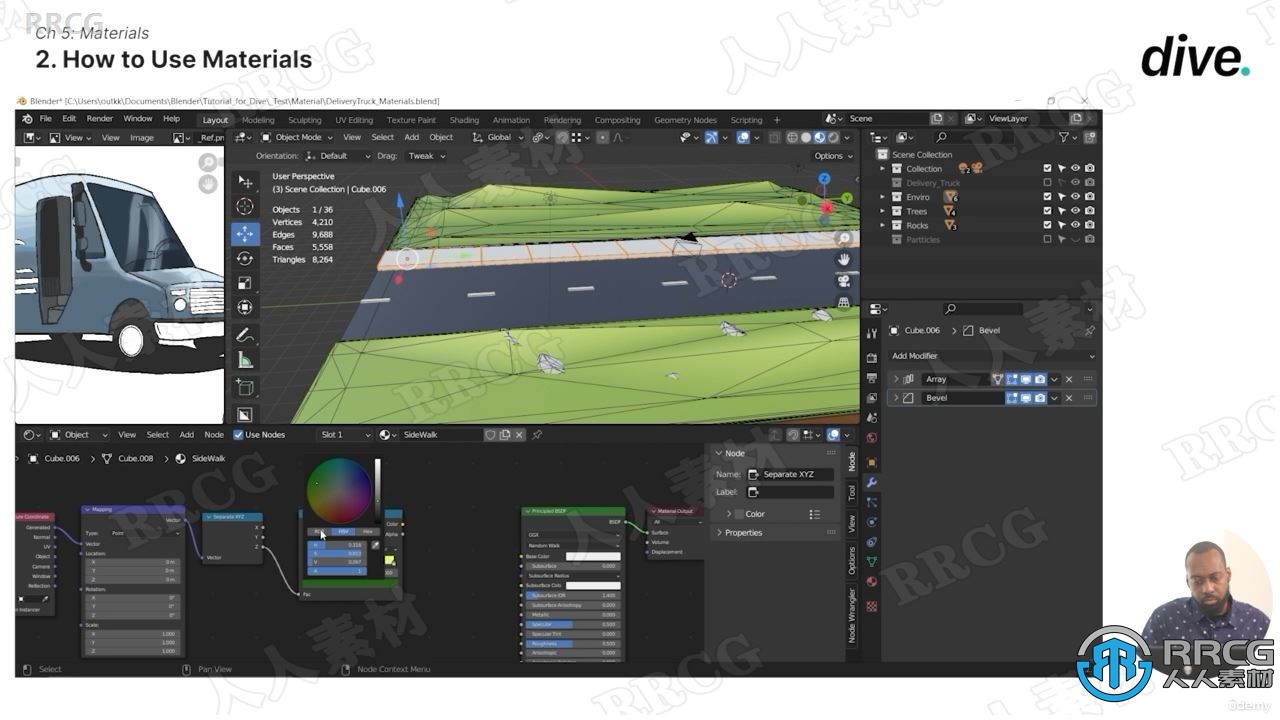Toggle Use Nodes checkbox
This screenshot has height=720, width=1280.
[238, 435]
